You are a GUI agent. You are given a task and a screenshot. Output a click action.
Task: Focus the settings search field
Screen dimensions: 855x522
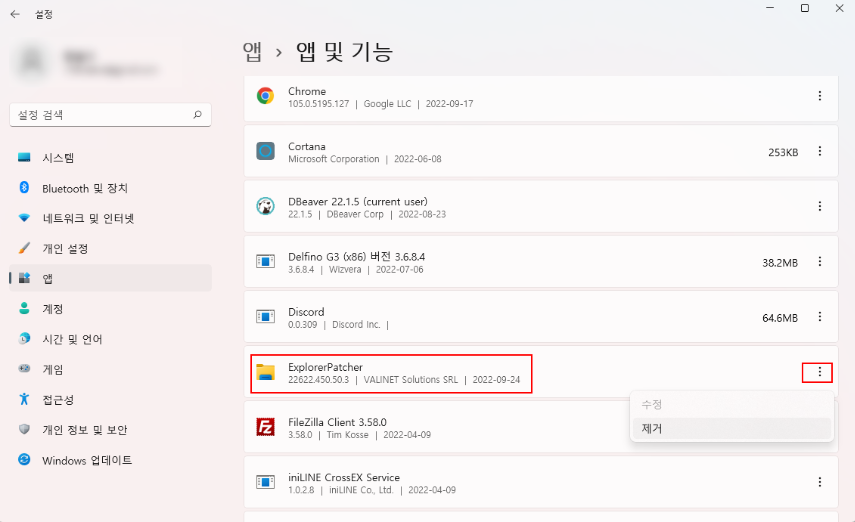click(x=110, y=115)
